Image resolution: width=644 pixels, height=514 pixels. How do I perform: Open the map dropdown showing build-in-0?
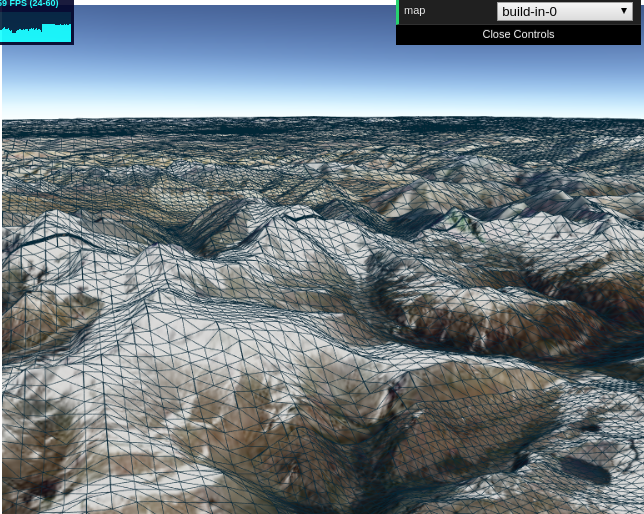[564, 11]
